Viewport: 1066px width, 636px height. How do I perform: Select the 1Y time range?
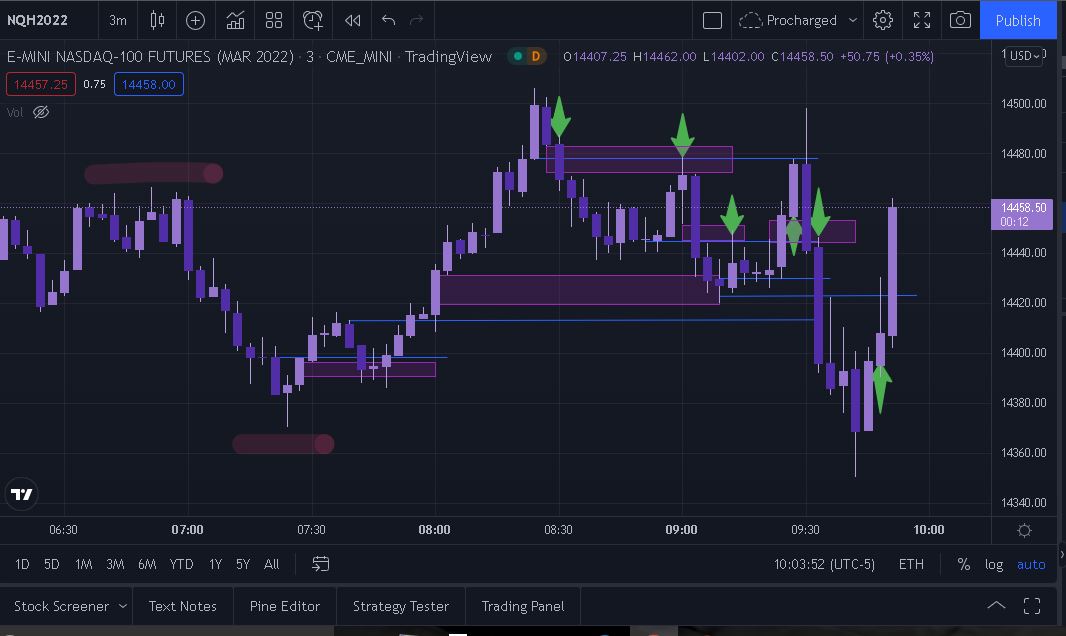coord(216,564)
